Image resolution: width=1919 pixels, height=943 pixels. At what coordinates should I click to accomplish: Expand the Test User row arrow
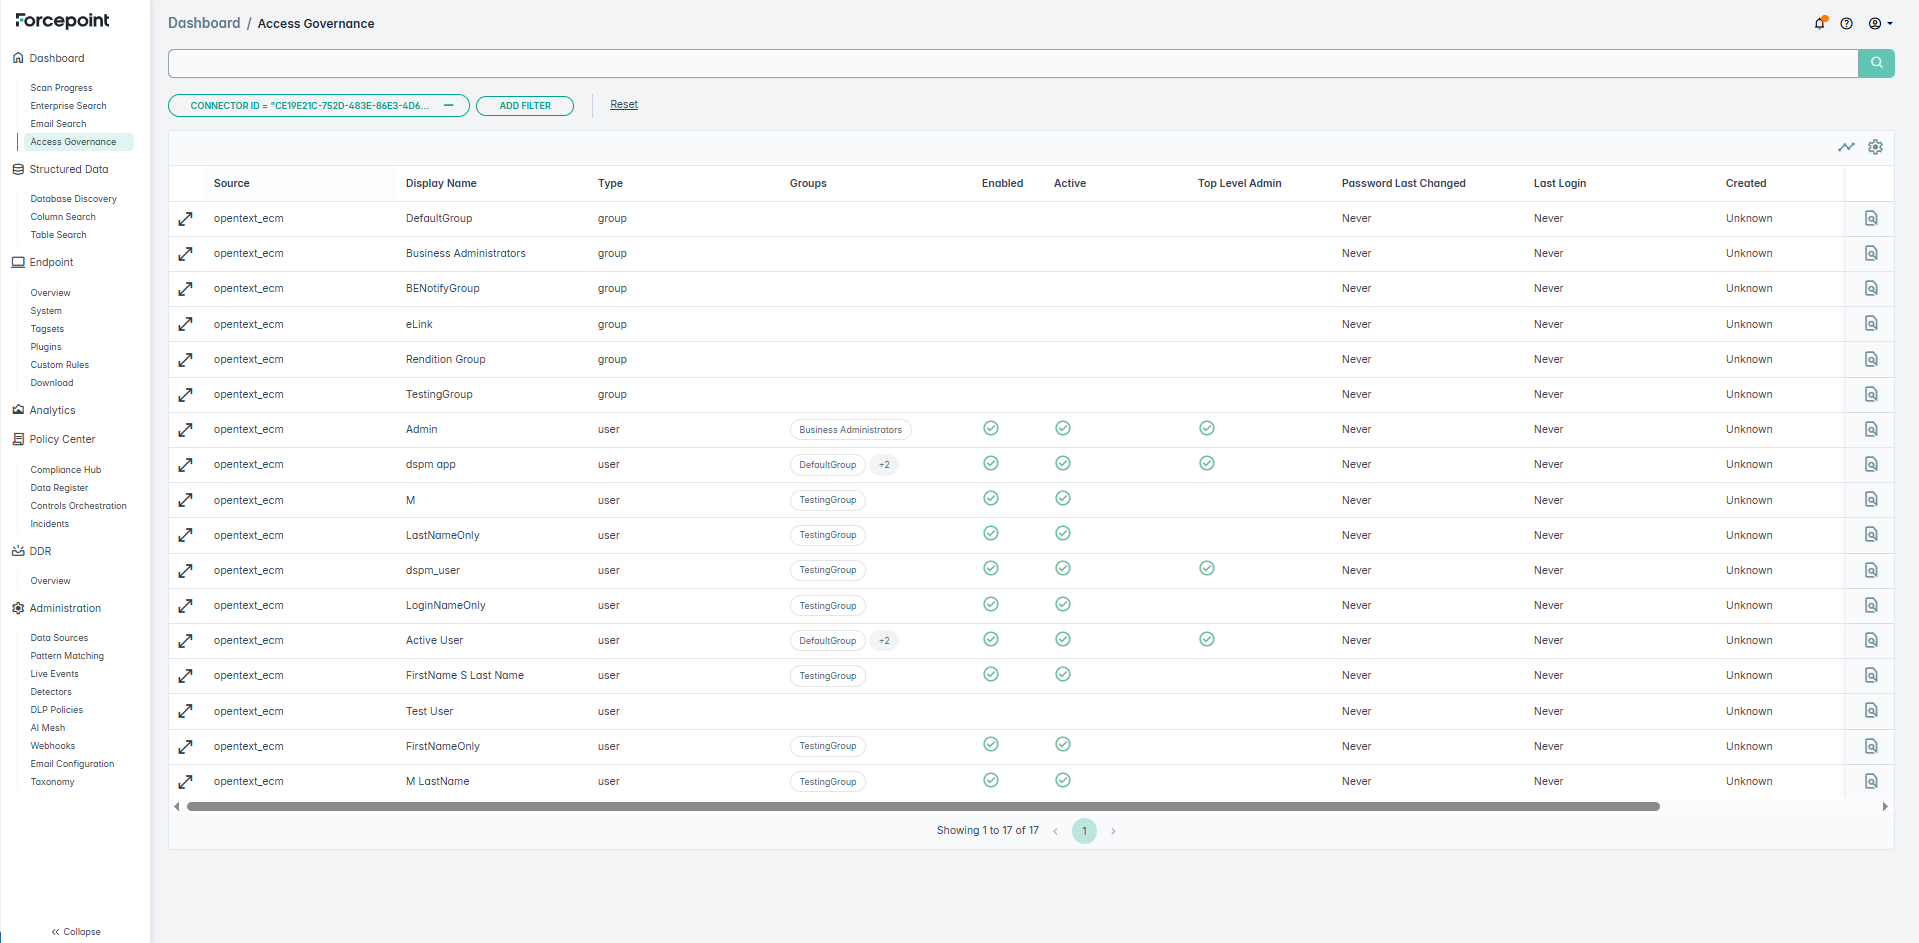tap(185, 711)
